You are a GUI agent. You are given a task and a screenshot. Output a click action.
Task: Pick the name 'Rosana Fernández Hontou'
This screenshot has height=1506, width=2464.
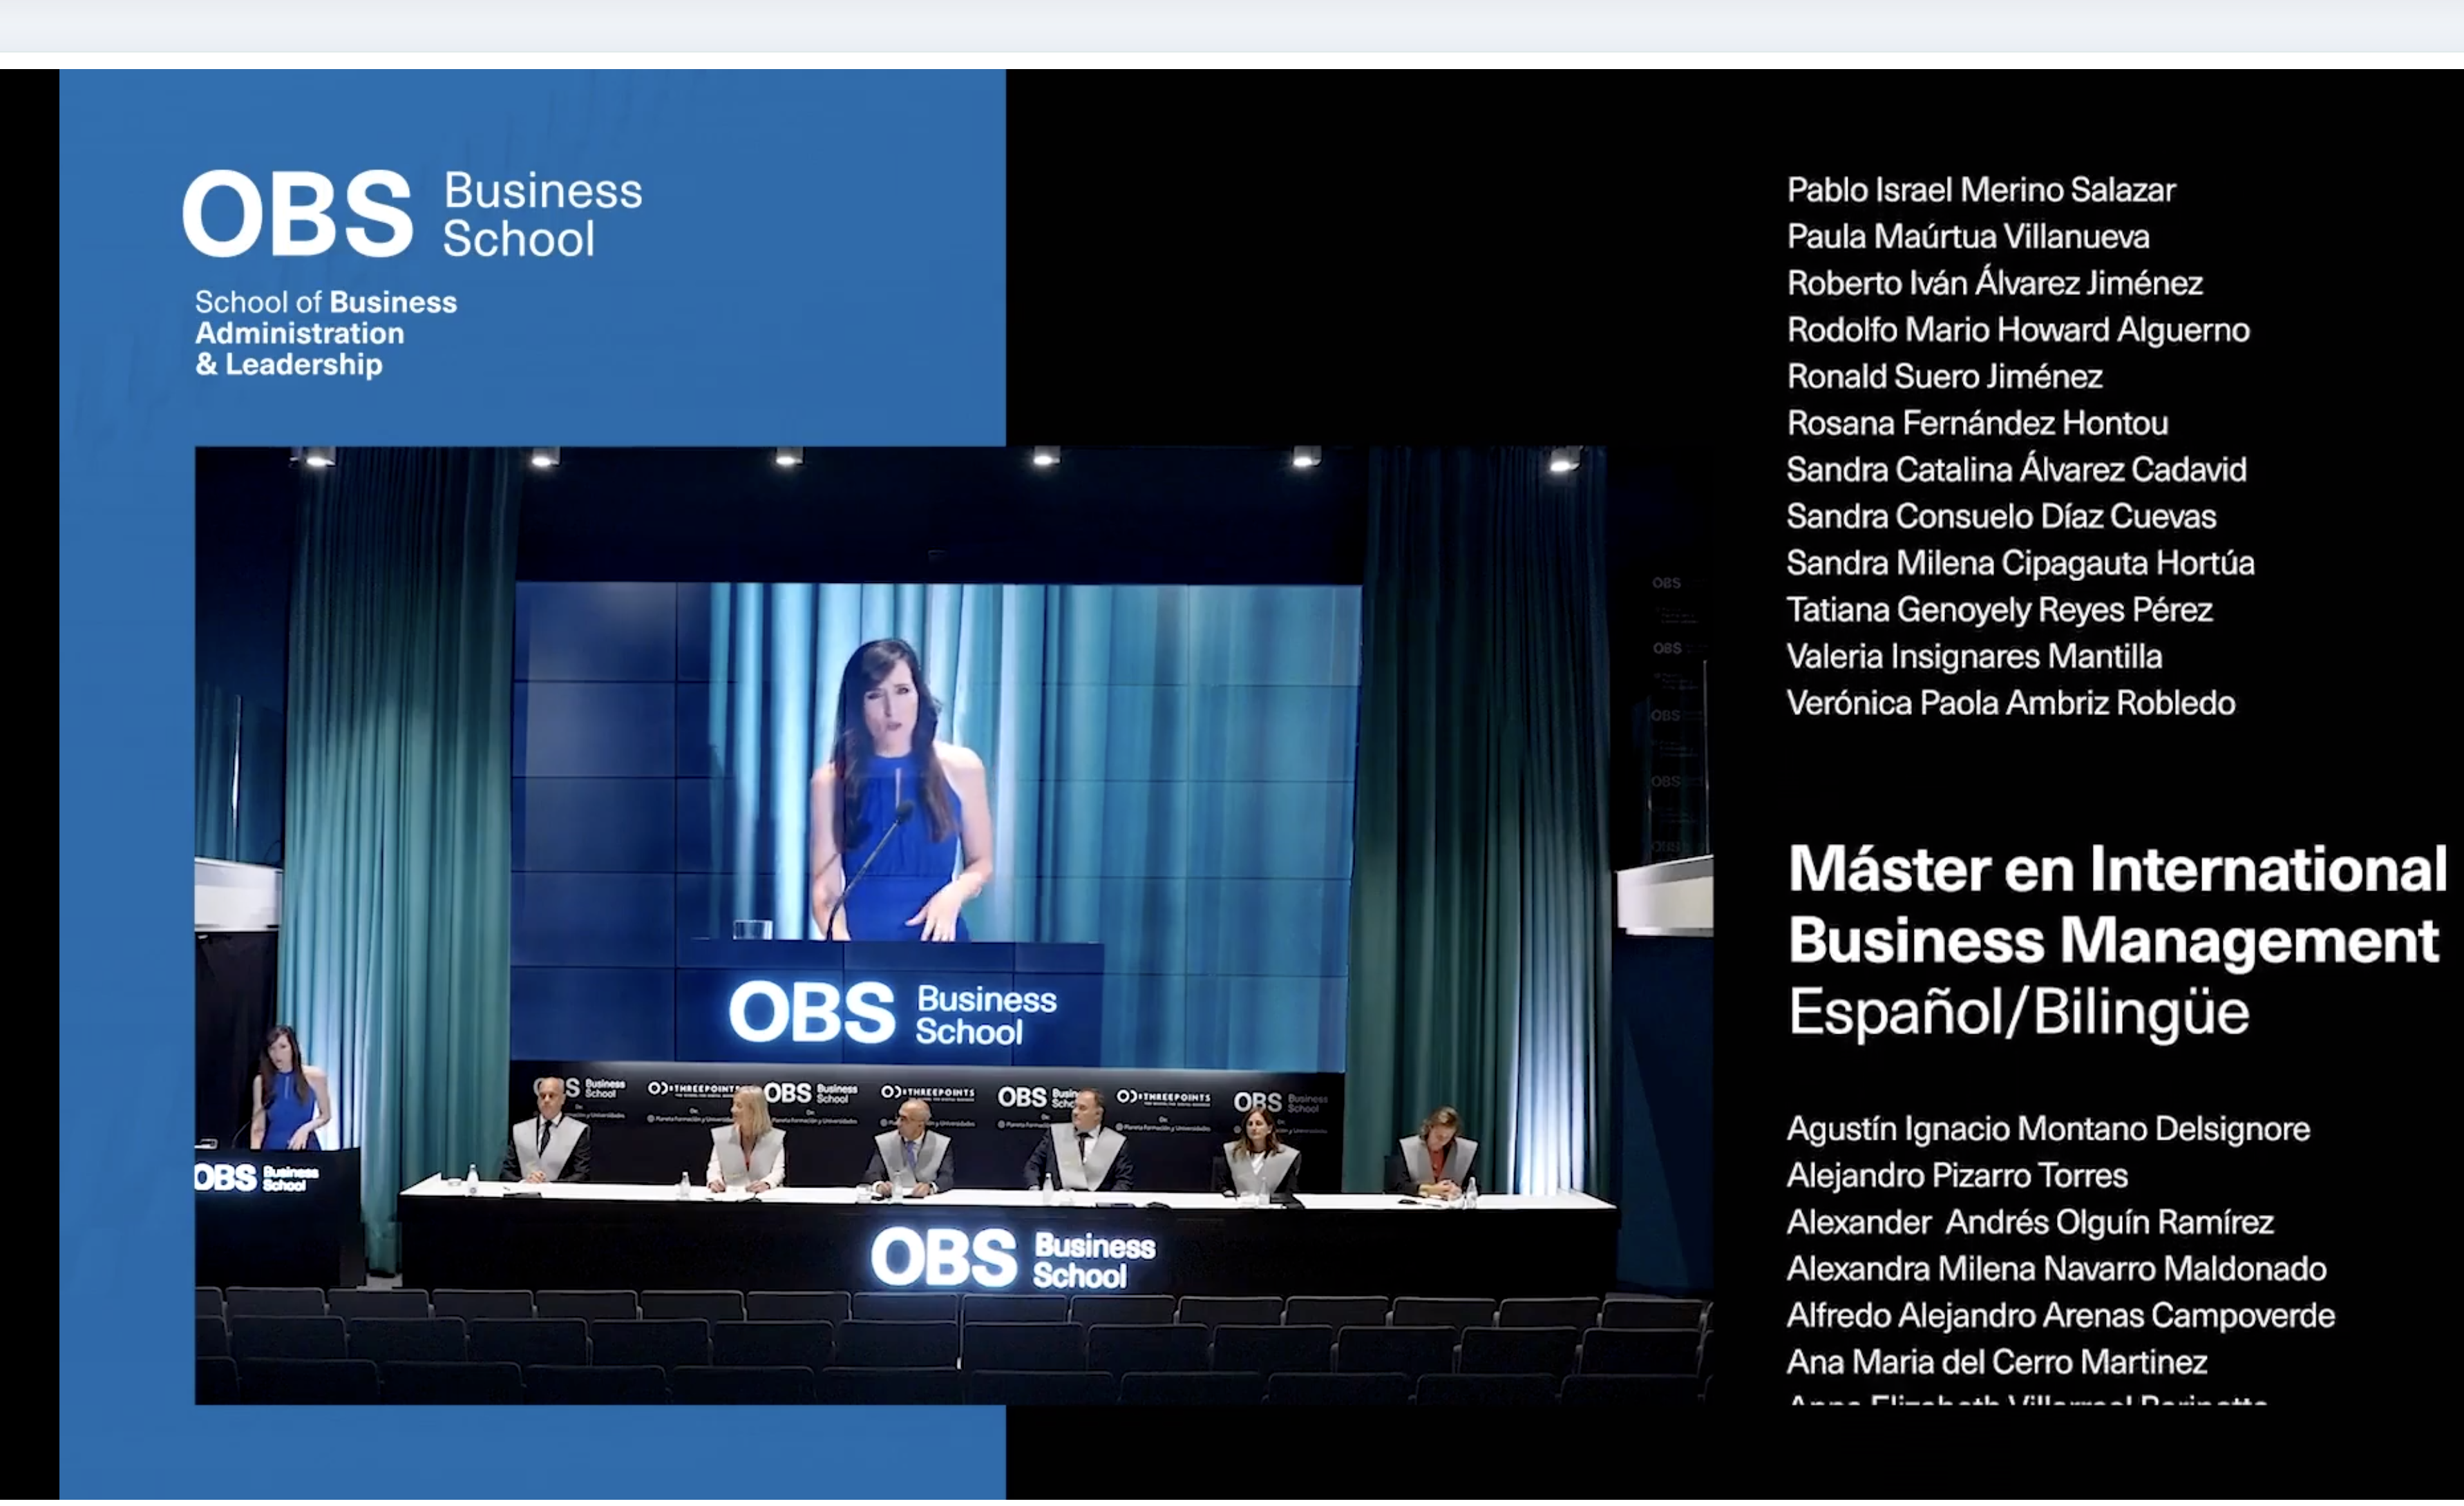click(x=1977, y=423)
